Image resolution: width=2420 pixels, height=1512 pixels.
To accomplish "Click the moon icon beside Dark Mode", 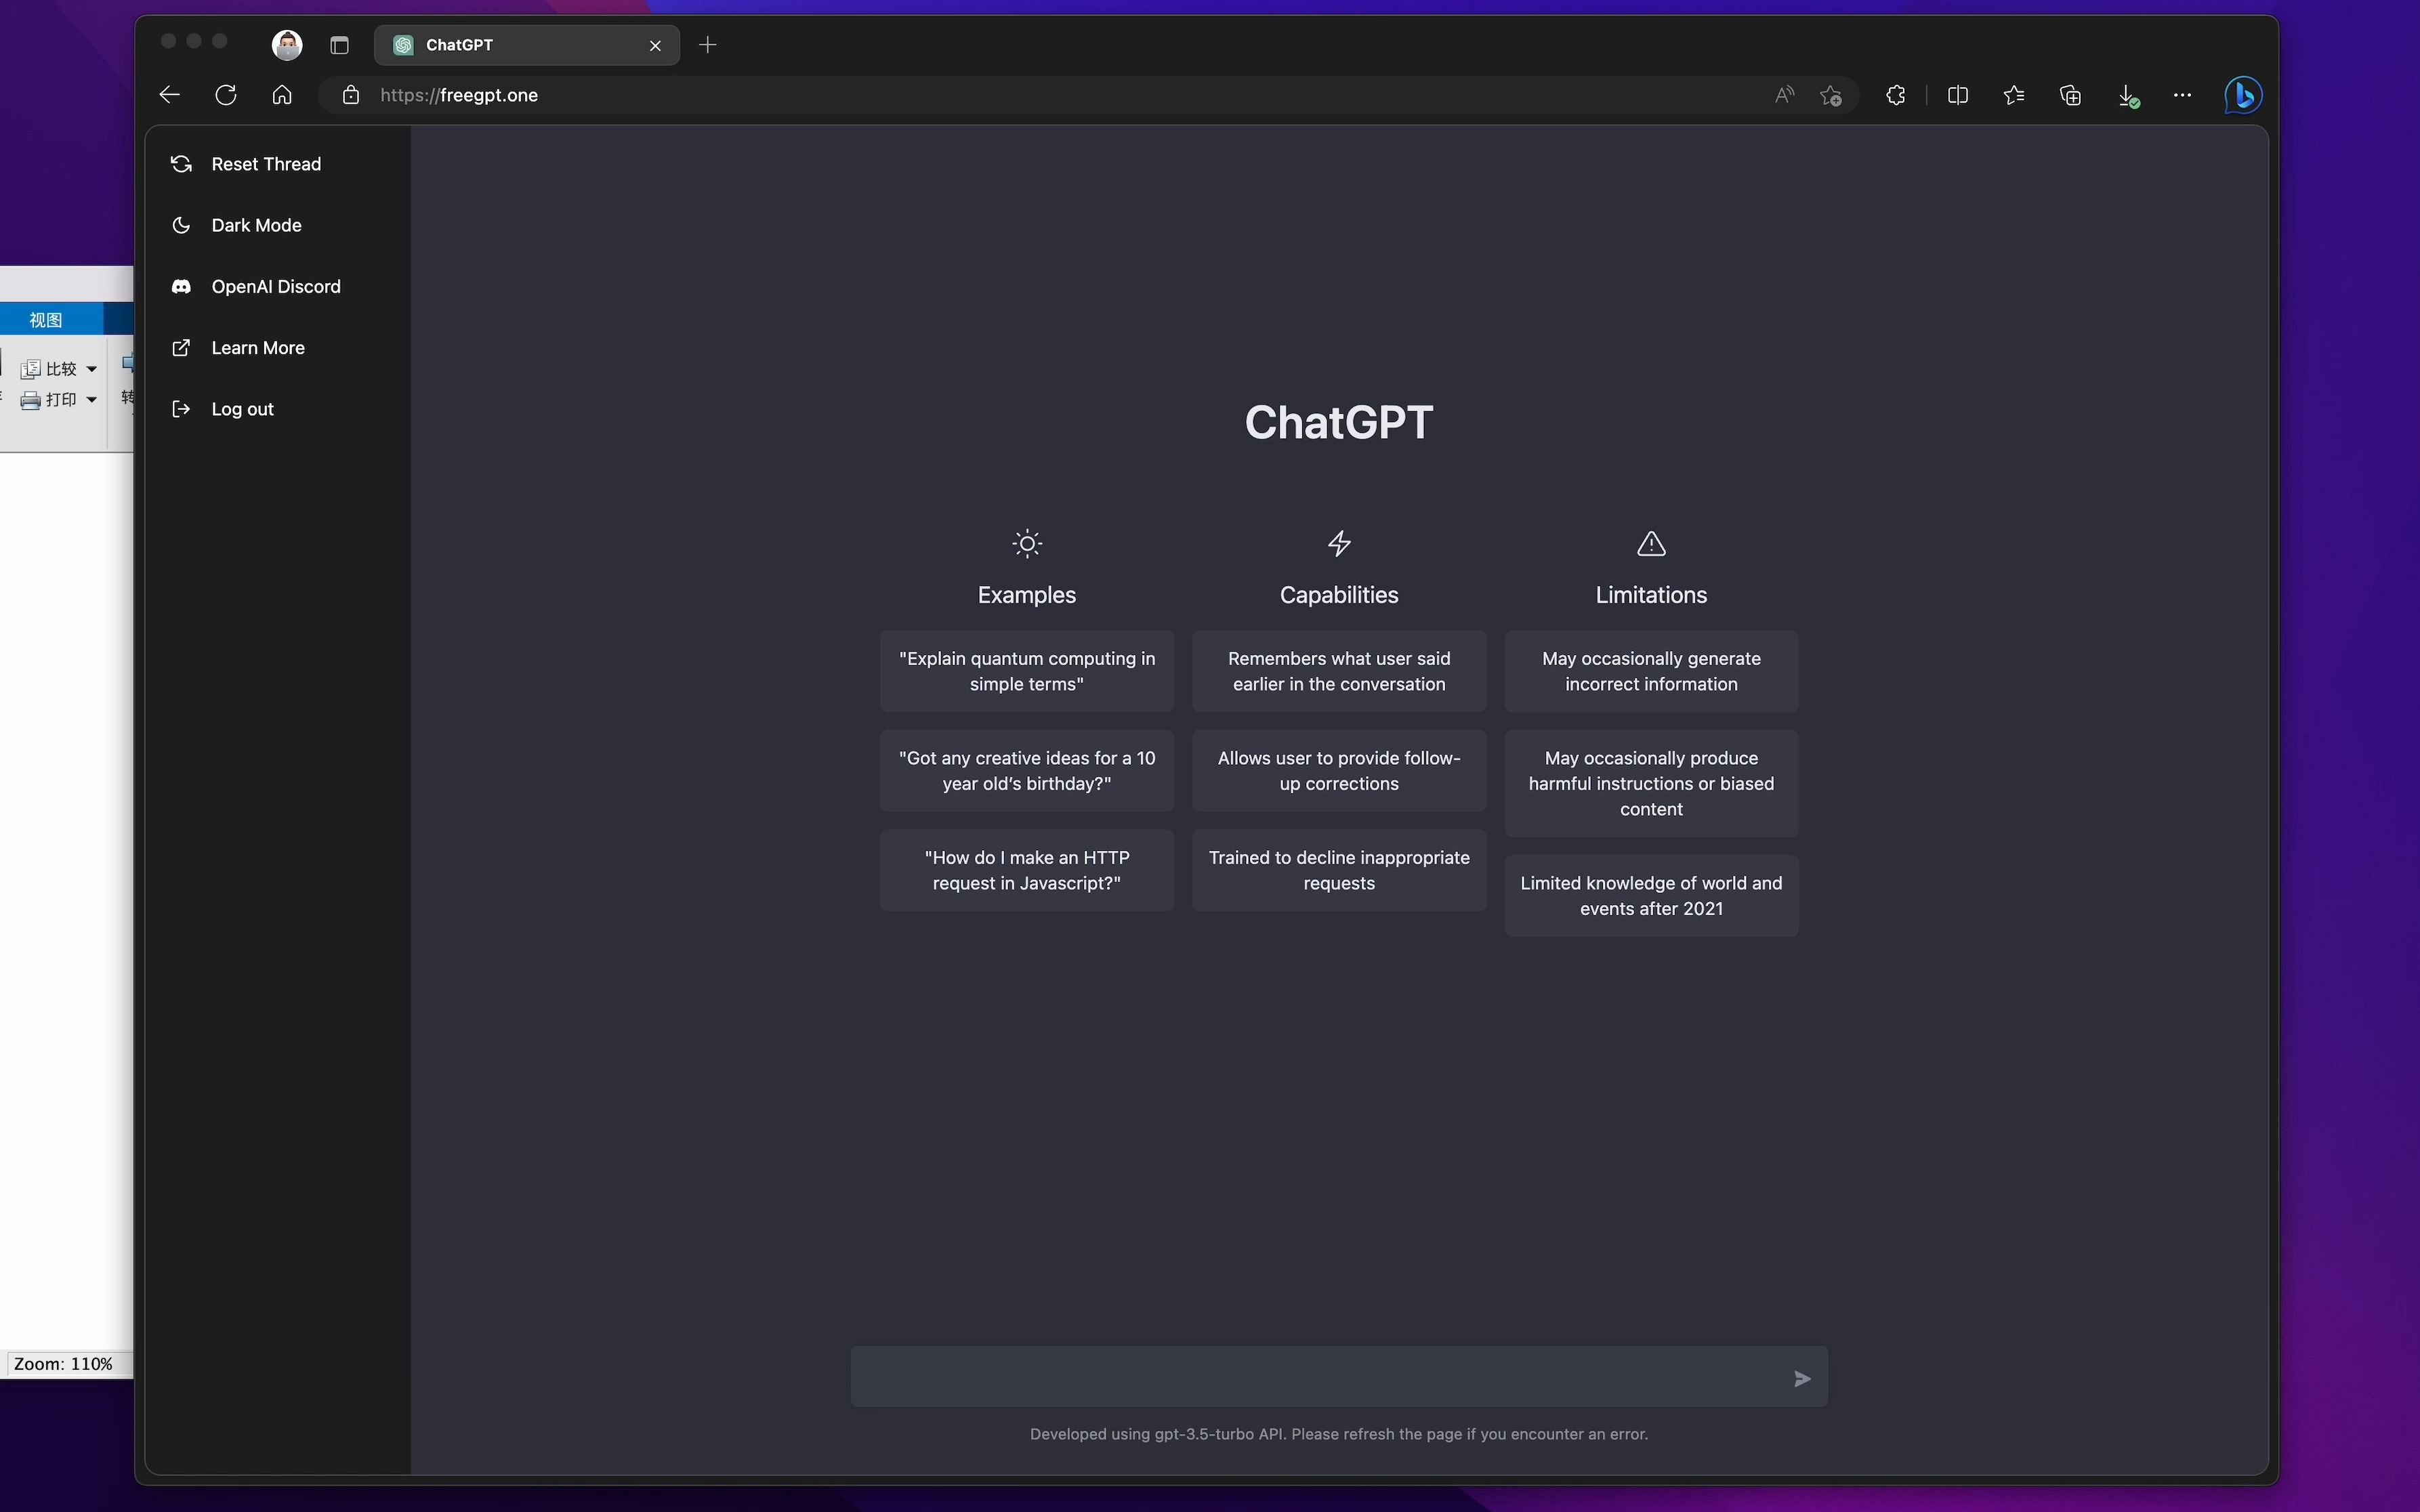I will (x=181, y=225).
